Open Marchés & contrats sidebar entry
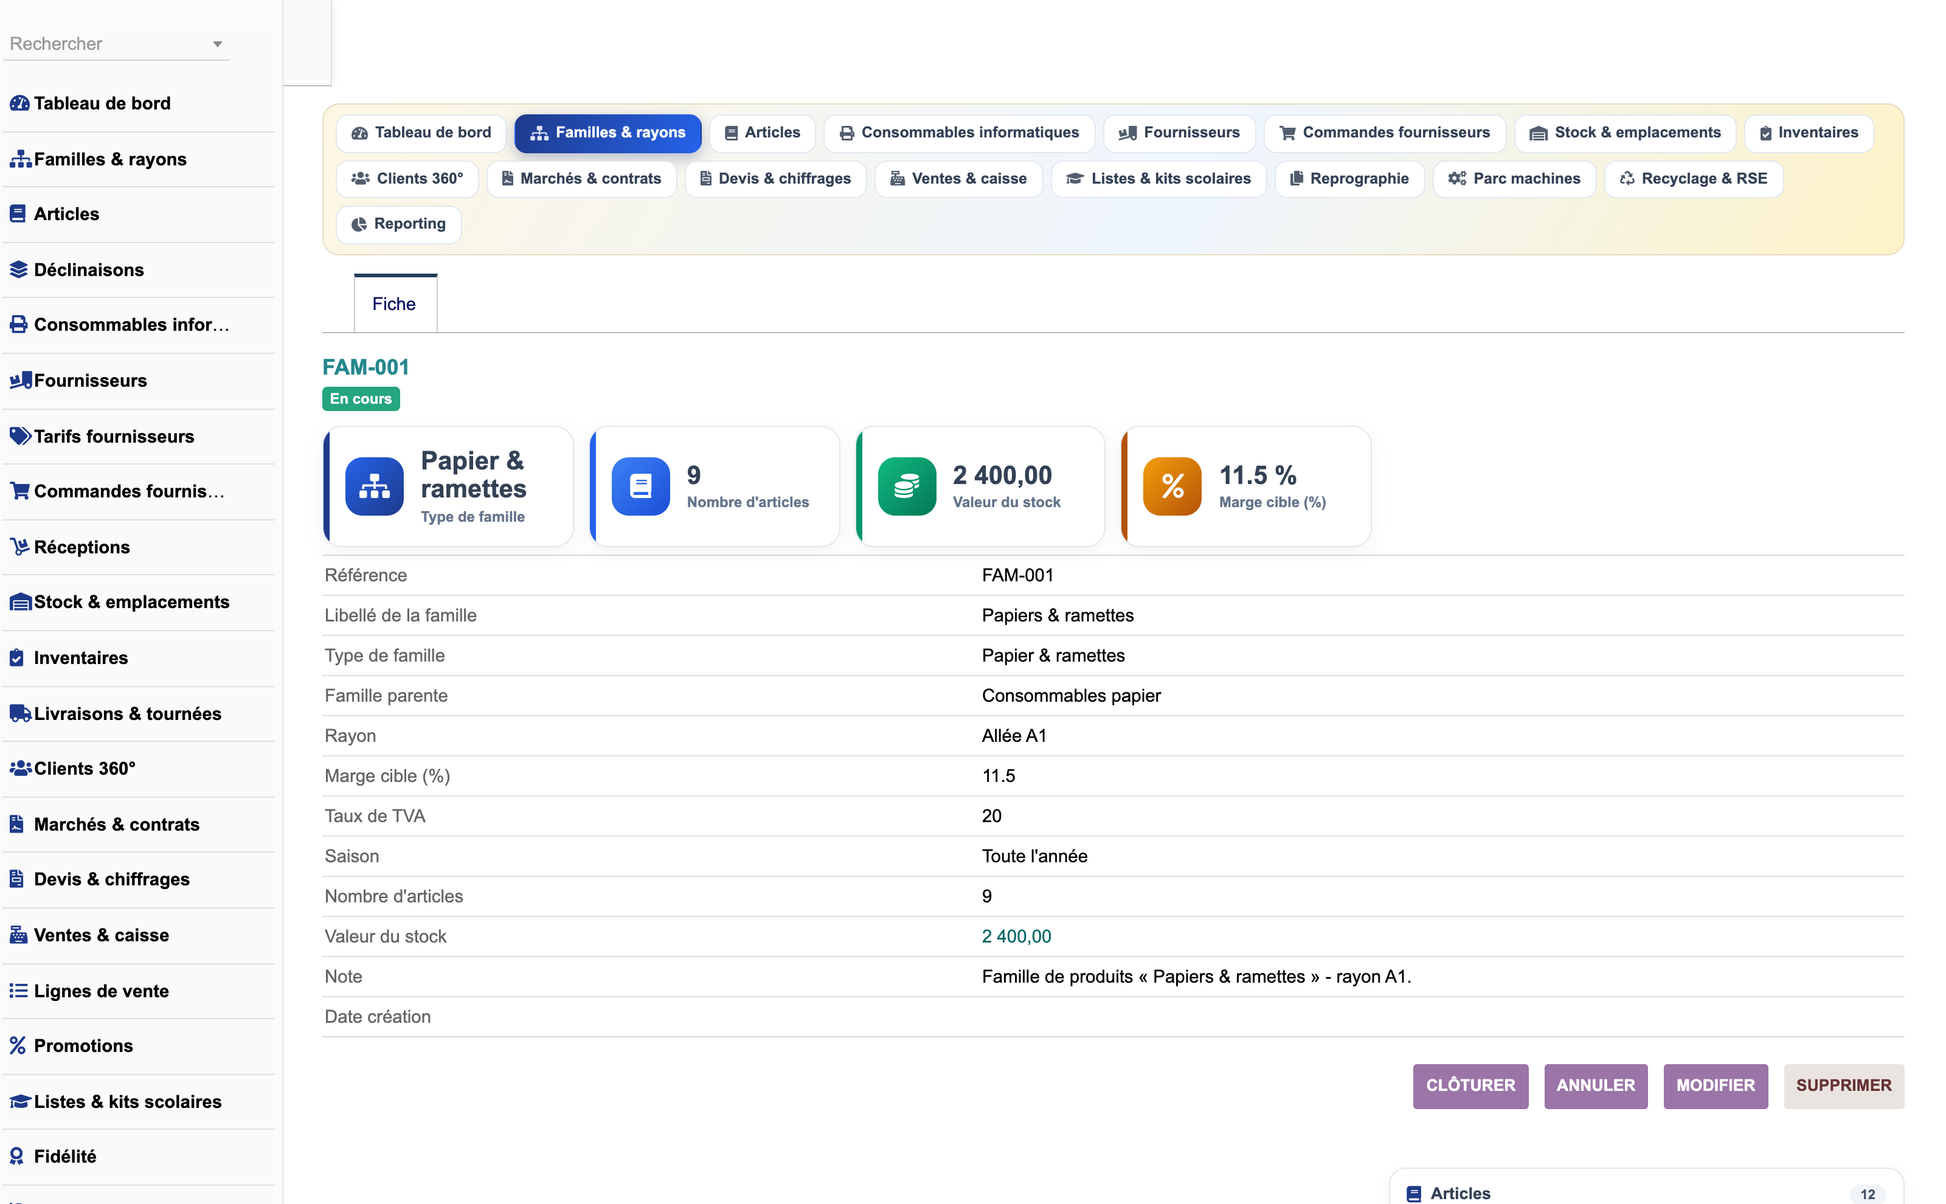Screen dimensions: 1946x1204 139,825
